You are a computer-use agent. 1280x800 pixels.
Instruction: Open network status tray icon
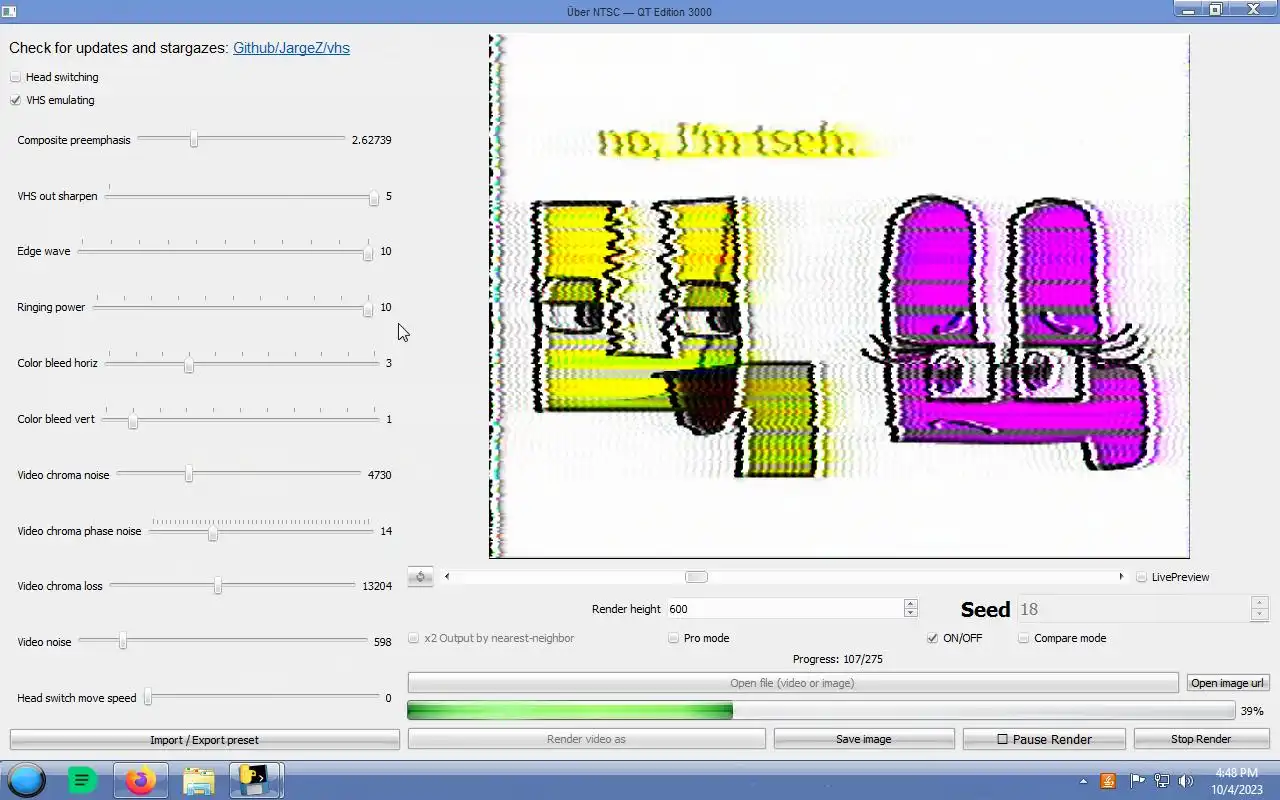coord(1162,781)
